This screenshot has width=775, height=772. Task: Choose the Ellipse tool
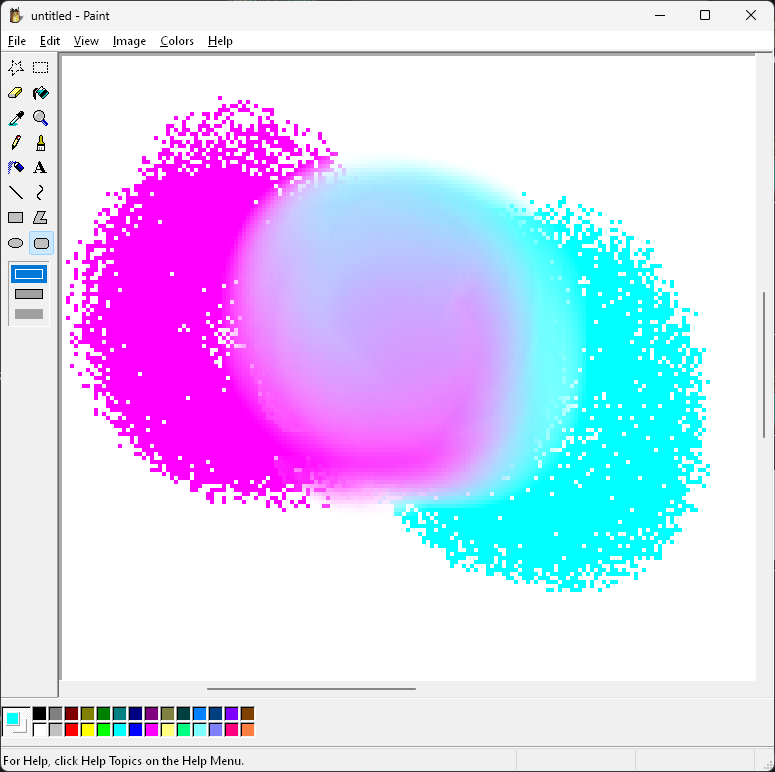[16, 243]
